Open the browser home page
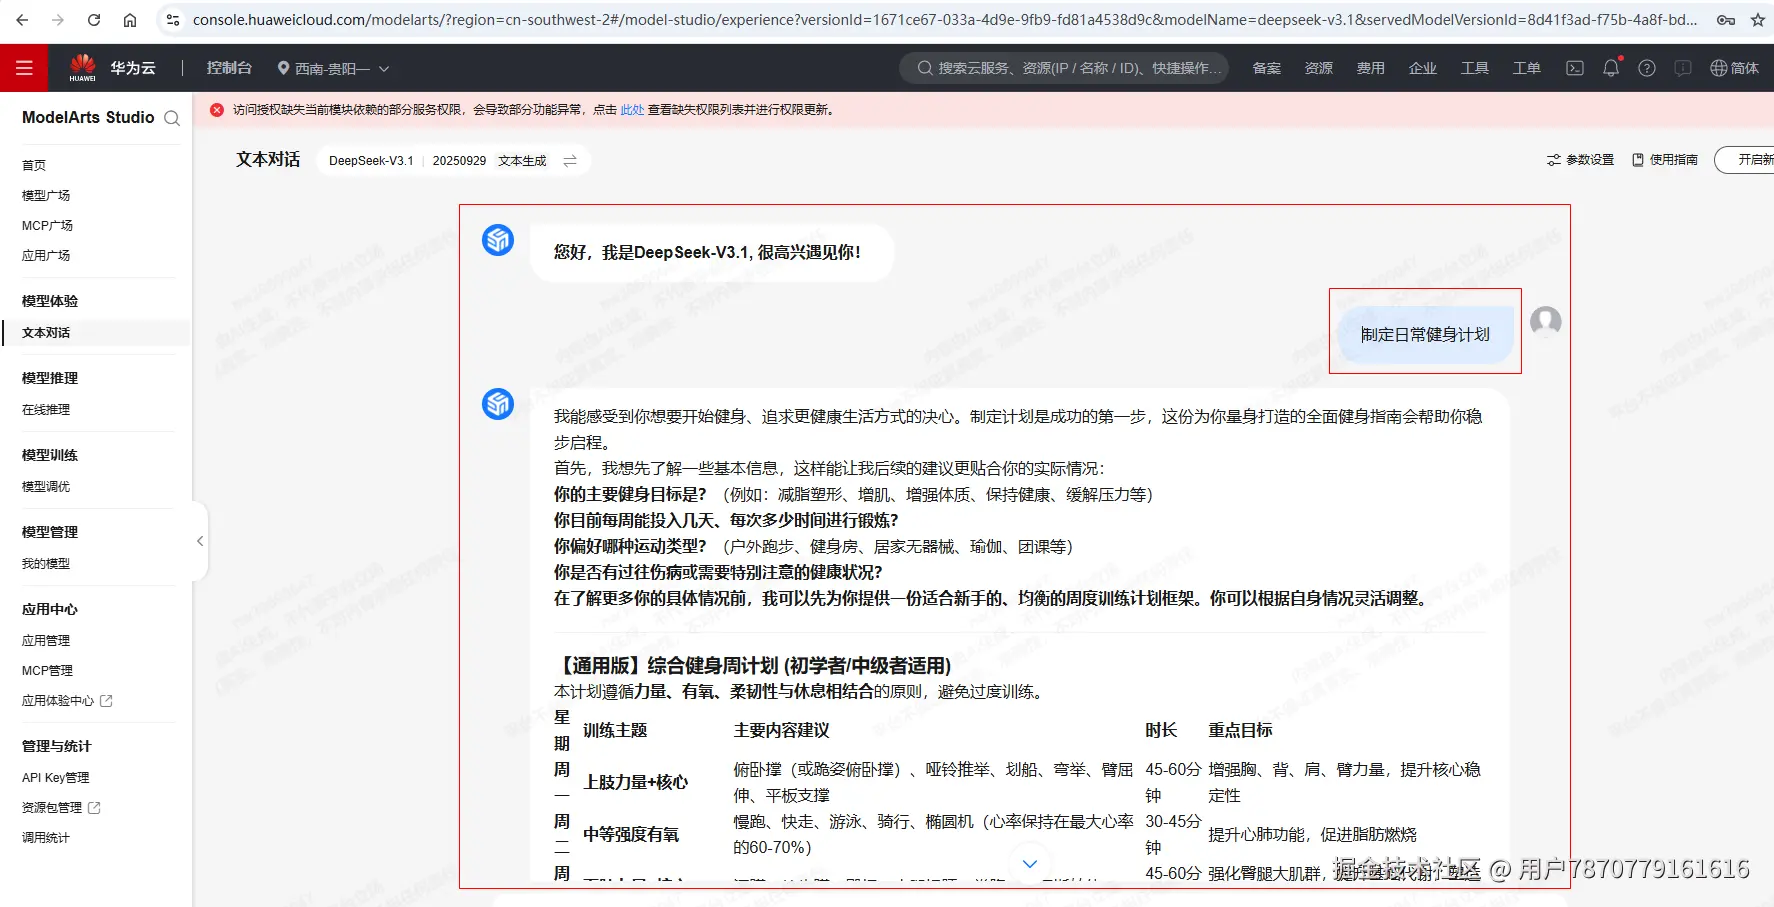 click(130, 20)
